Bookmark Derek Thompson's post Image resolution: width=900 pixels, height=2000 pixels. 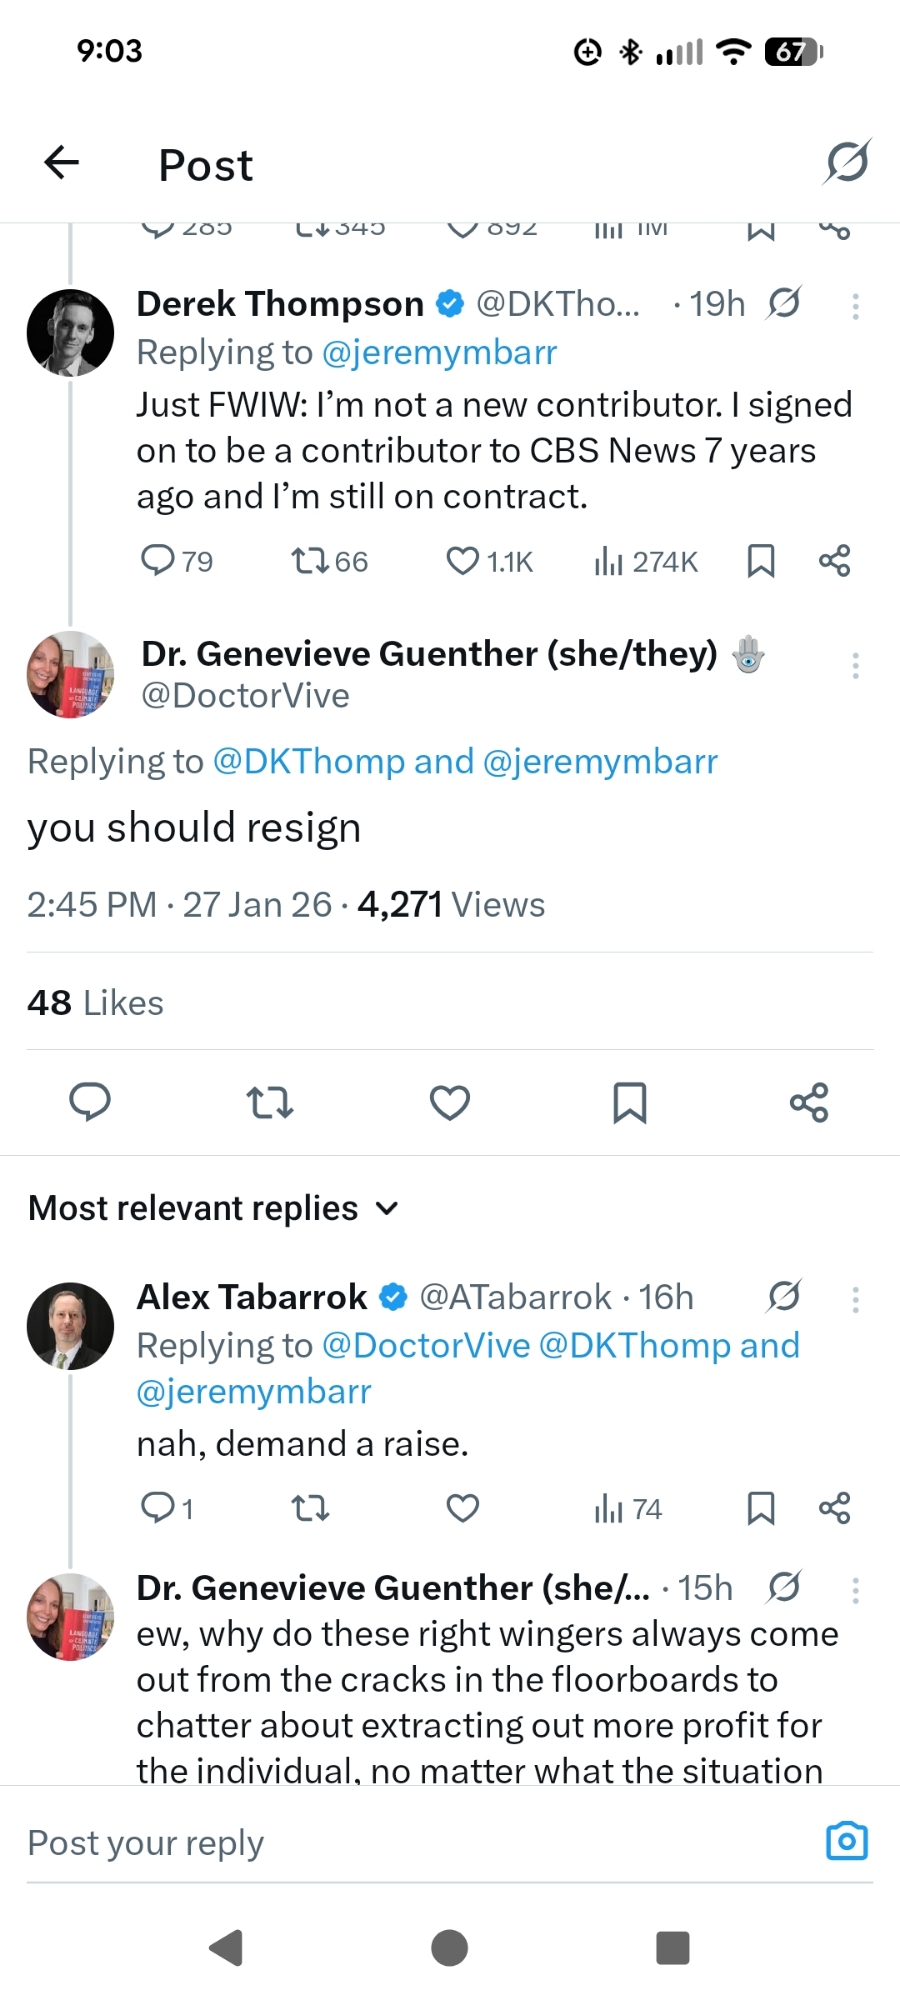[x=761, y=561]
